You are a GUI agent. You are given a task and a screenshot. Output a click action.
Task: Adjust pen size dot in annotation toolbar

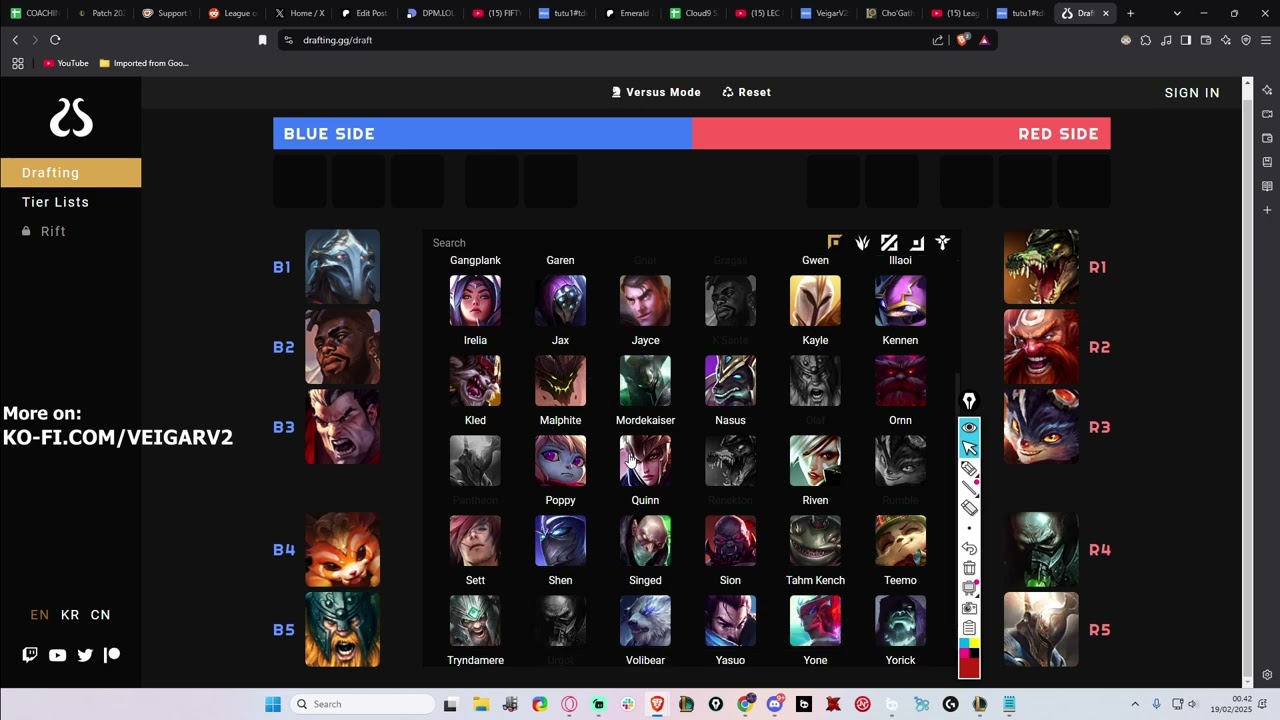point(969,528)
